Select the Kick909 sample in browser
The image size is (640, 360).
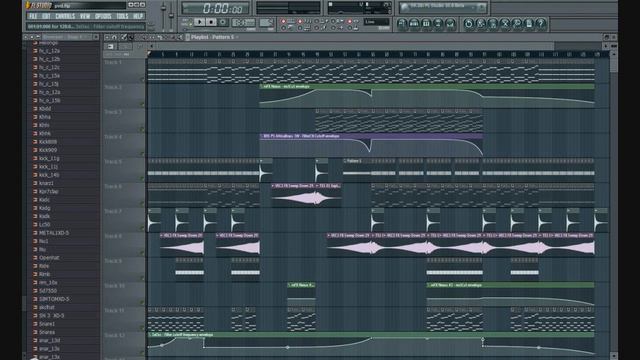pyautogui.click(x=48, y=150)
